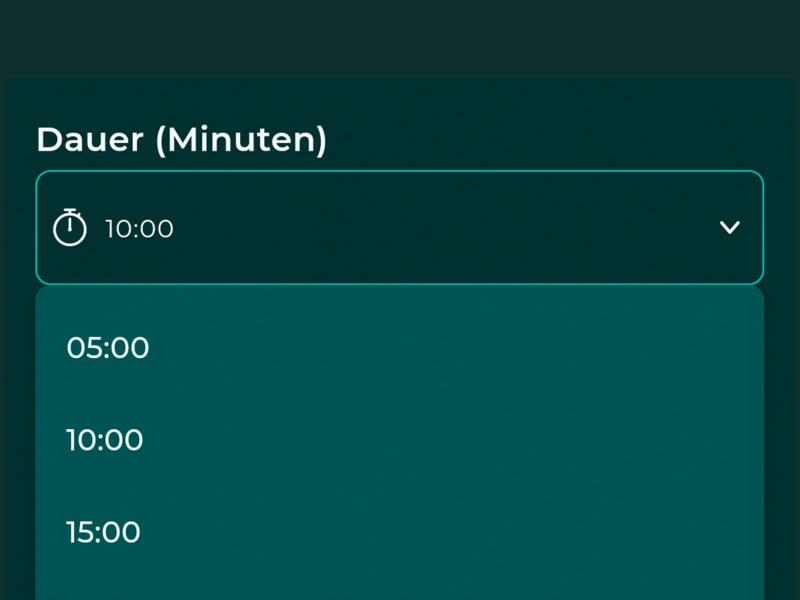Select the 05:00 duration option

[107, 348]
